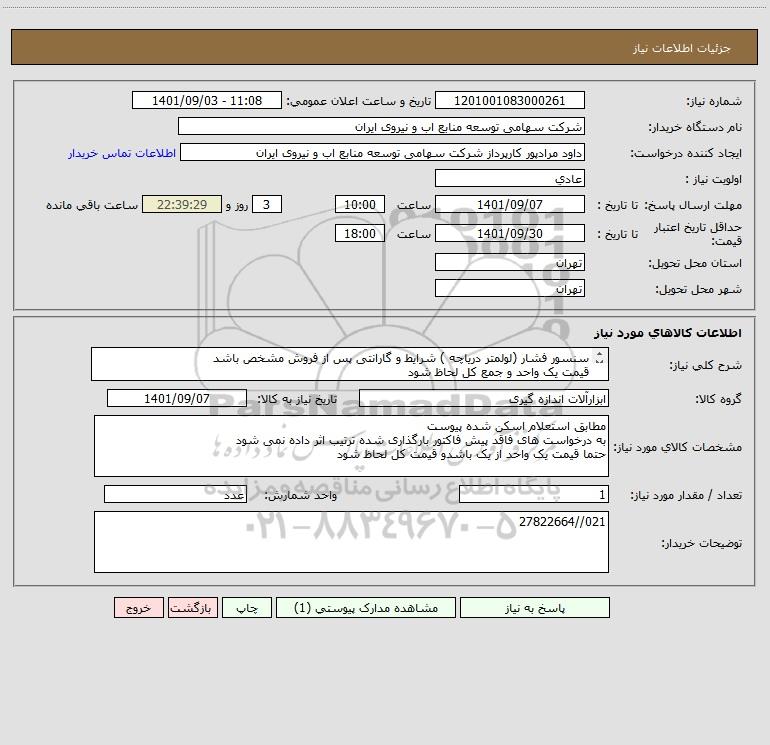This screenshot has width=770, height=745.
Task: Click the 'بازگشت' back button
Action: [192, 608]
